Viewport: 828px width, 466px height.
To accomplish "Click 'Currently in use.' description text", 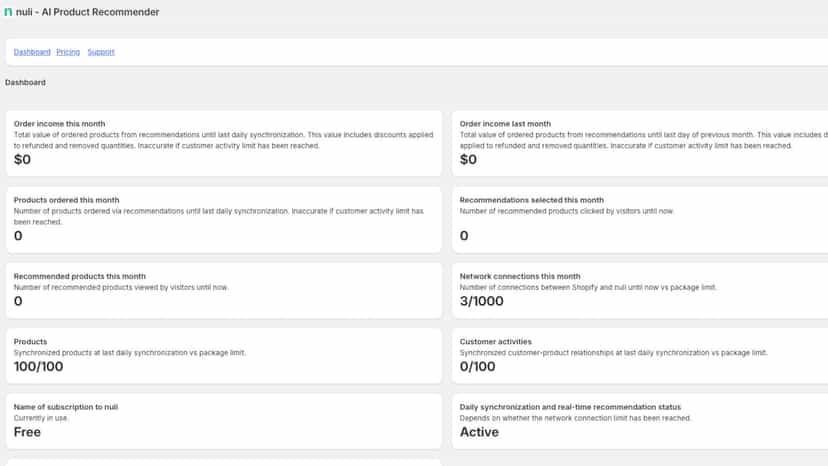I will click(x=41, y=418).
